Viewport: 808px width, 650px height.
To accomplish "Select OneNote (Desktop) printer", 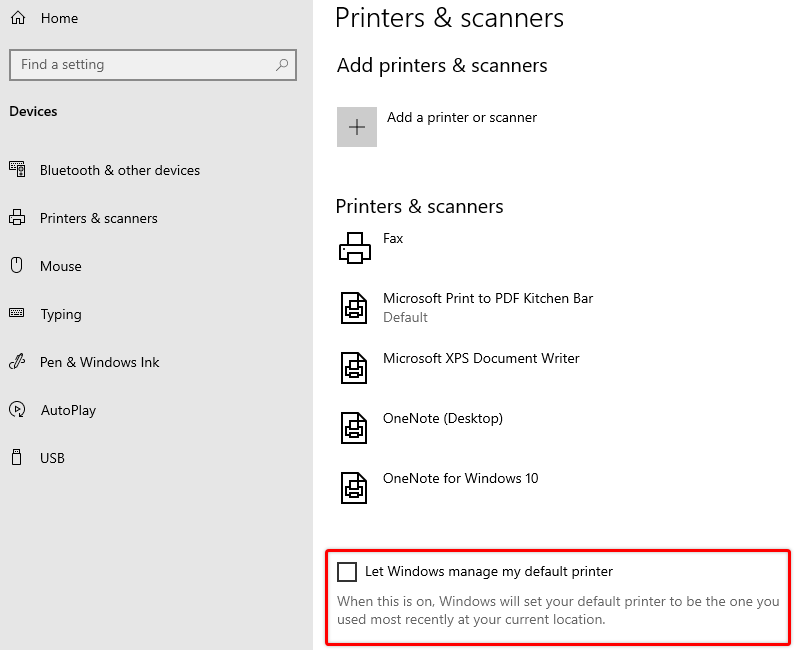I will [443, 418].
